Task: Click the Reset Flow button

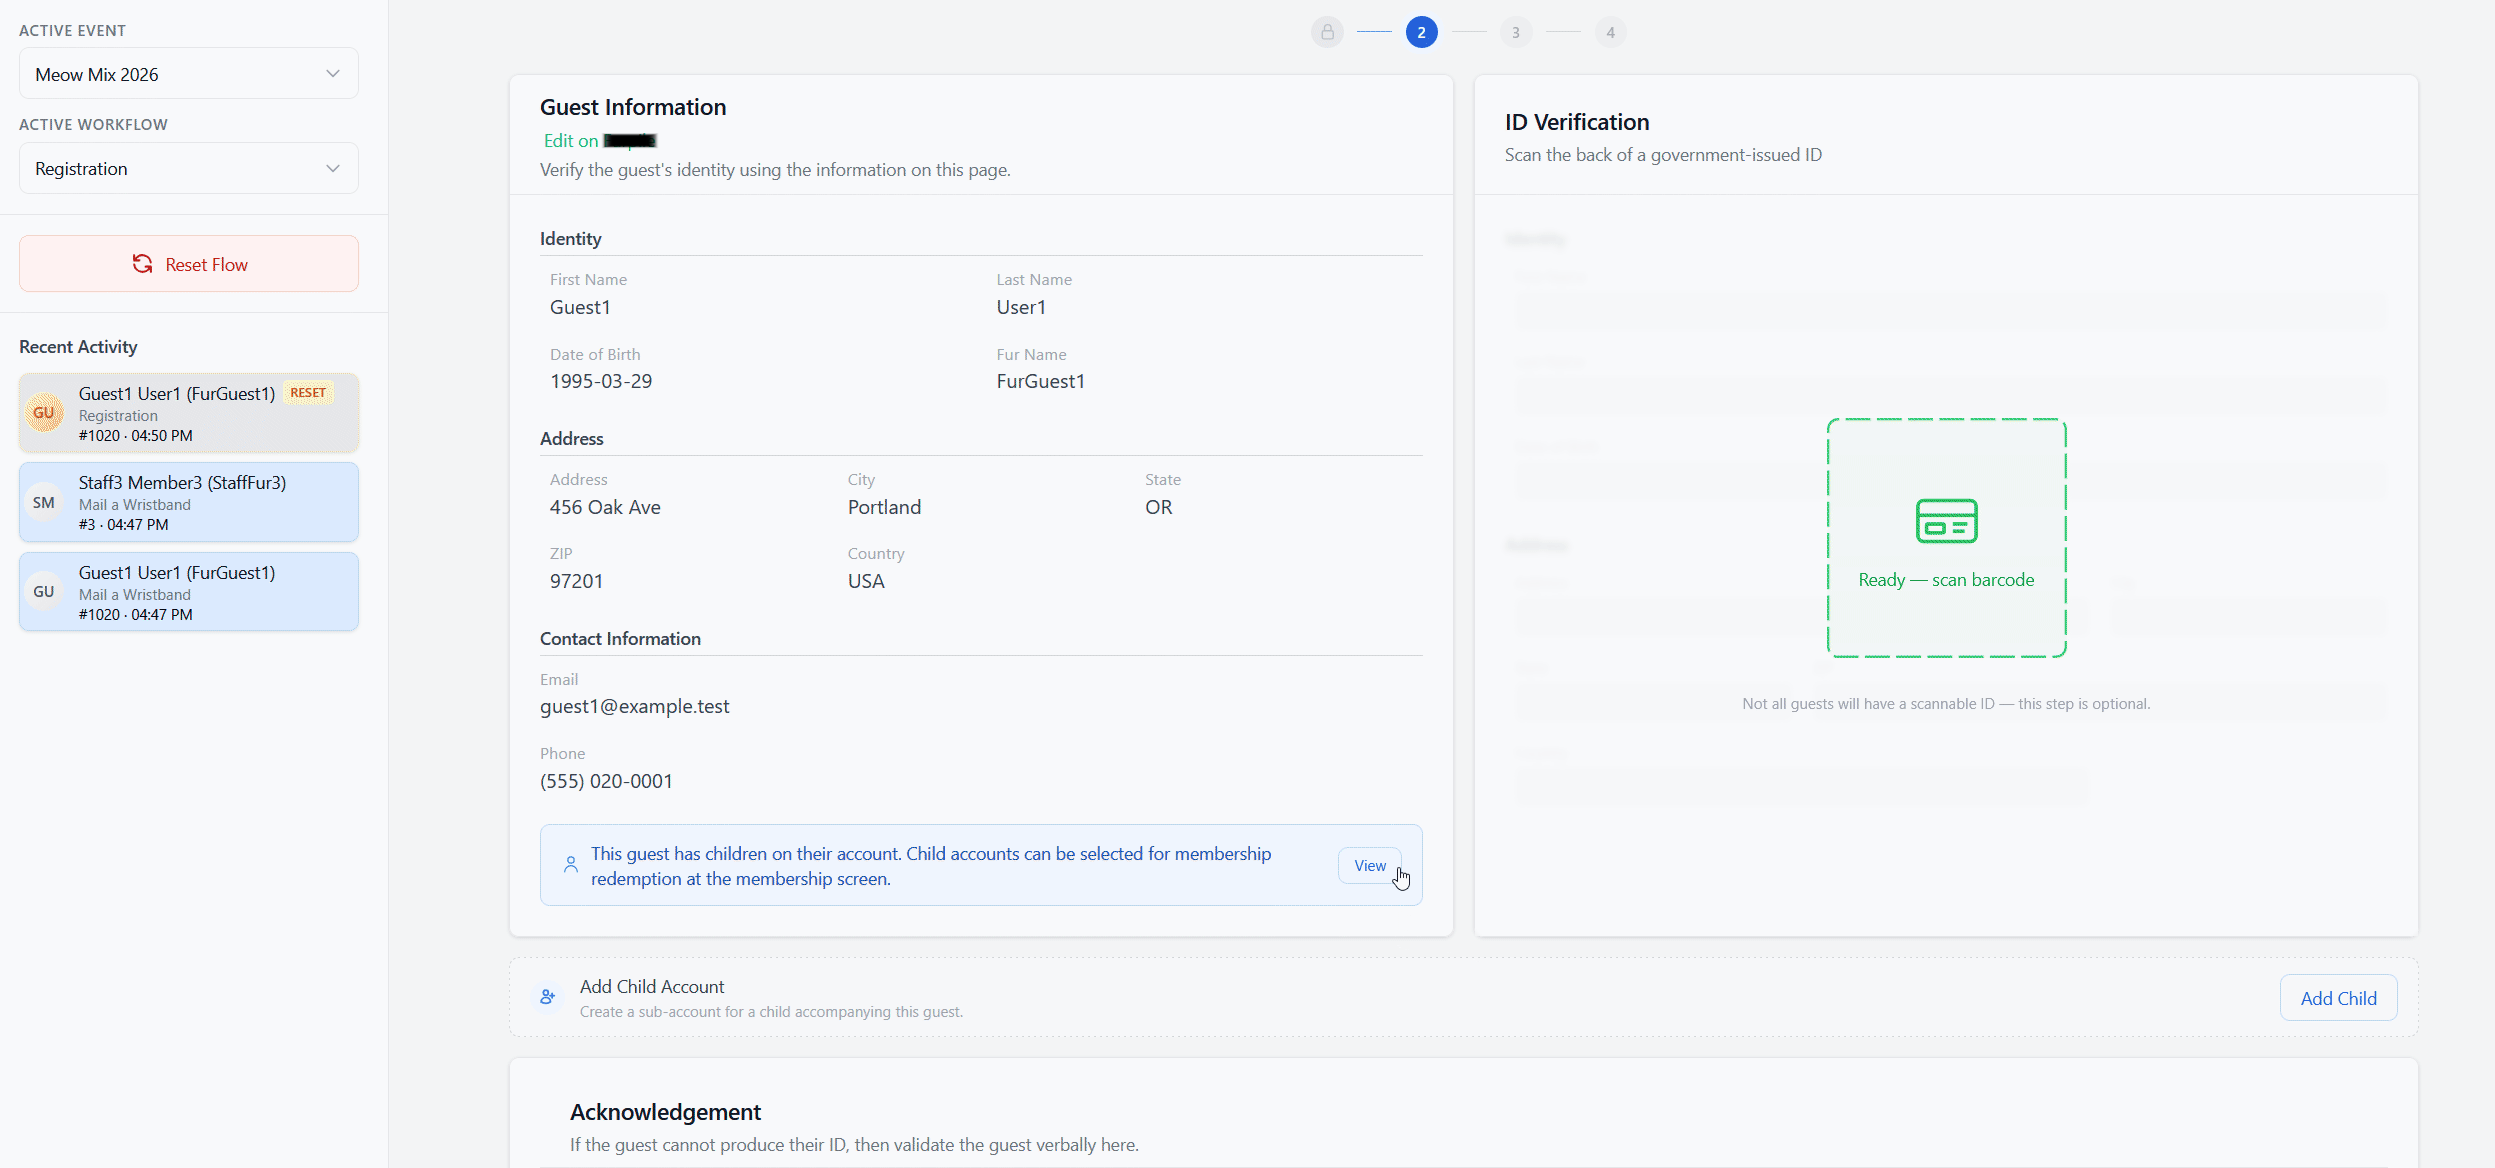Action: pos(188,264)
